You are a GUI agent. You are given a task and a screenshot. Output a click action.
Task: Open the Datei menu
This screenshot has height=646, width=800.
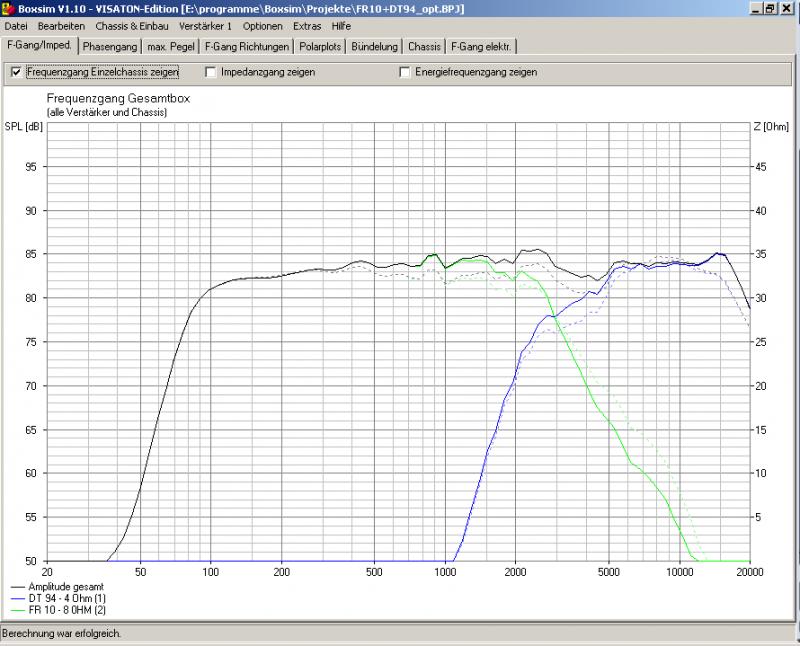coord(16,26)
